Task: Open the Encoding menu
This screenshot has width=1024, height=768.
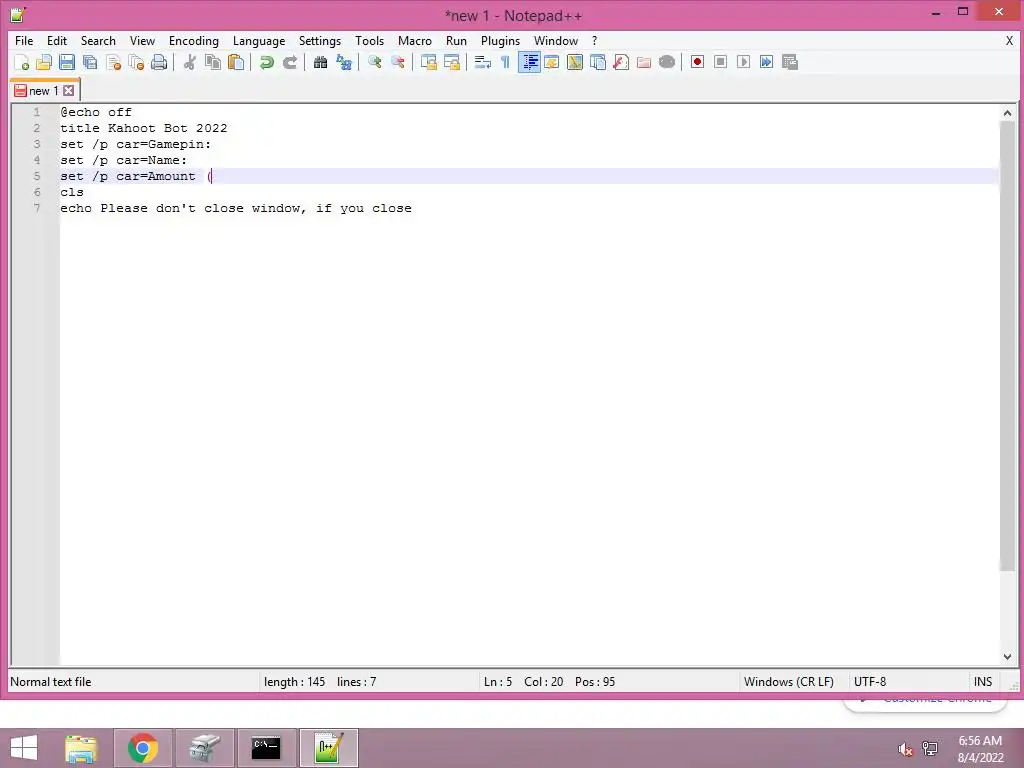Action: pyautogui.click(x=194, y=40)
